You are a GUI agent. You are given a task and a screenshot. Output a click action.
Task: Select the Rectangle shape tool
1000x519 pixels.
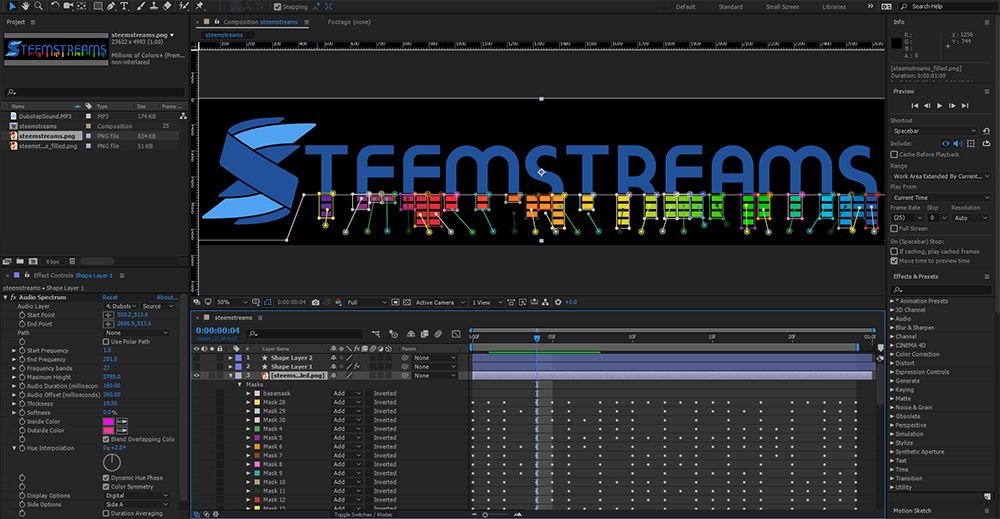click(x=98, y=6)
